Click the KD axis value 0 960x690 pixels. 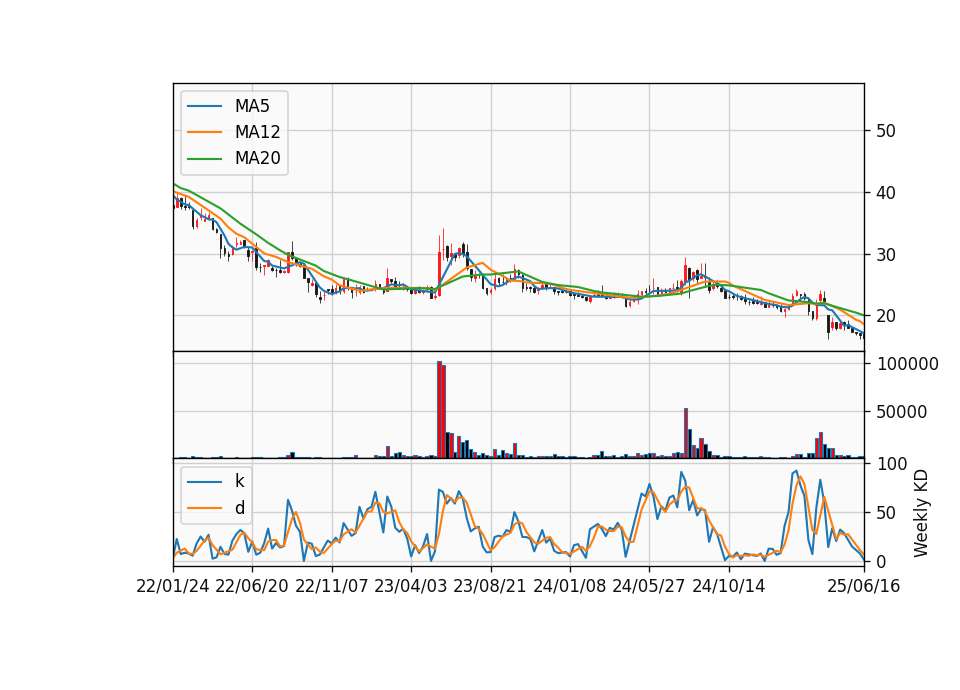882,561
